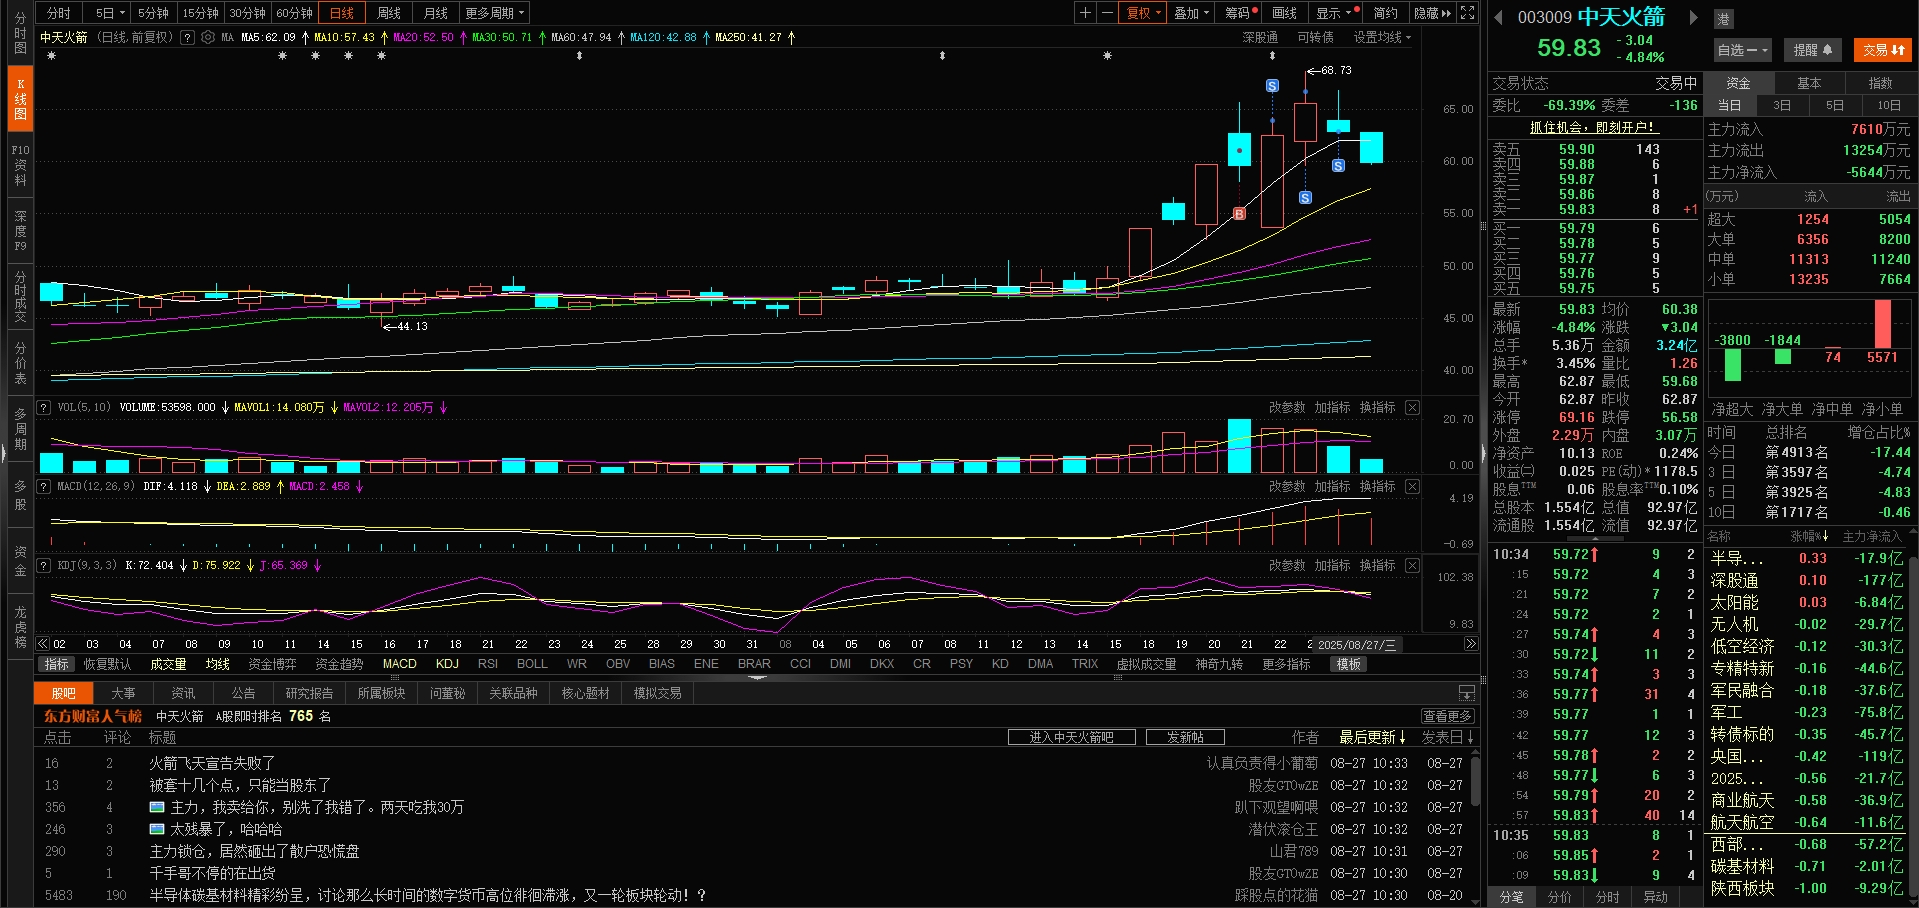Expand 设置均线 dropdown

click(x=1382, y=37)
